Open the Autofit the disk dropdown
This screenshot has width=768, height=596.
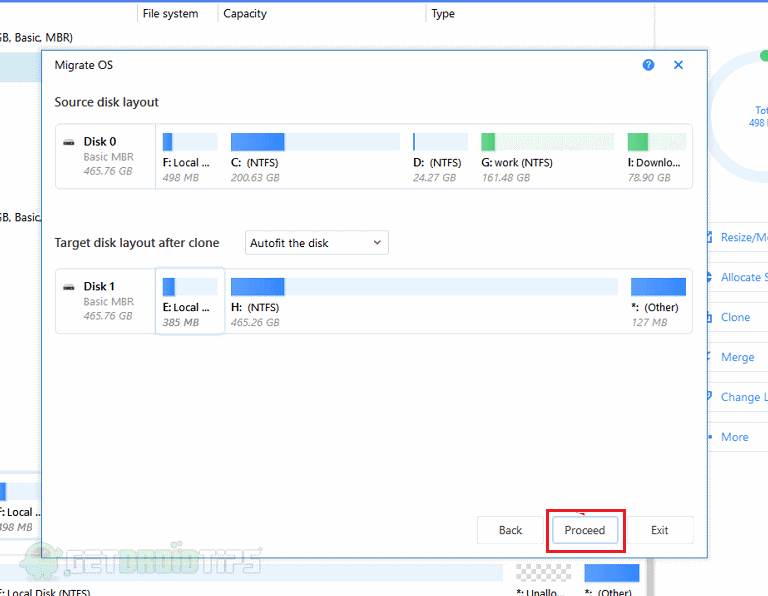tap(316, 243)
